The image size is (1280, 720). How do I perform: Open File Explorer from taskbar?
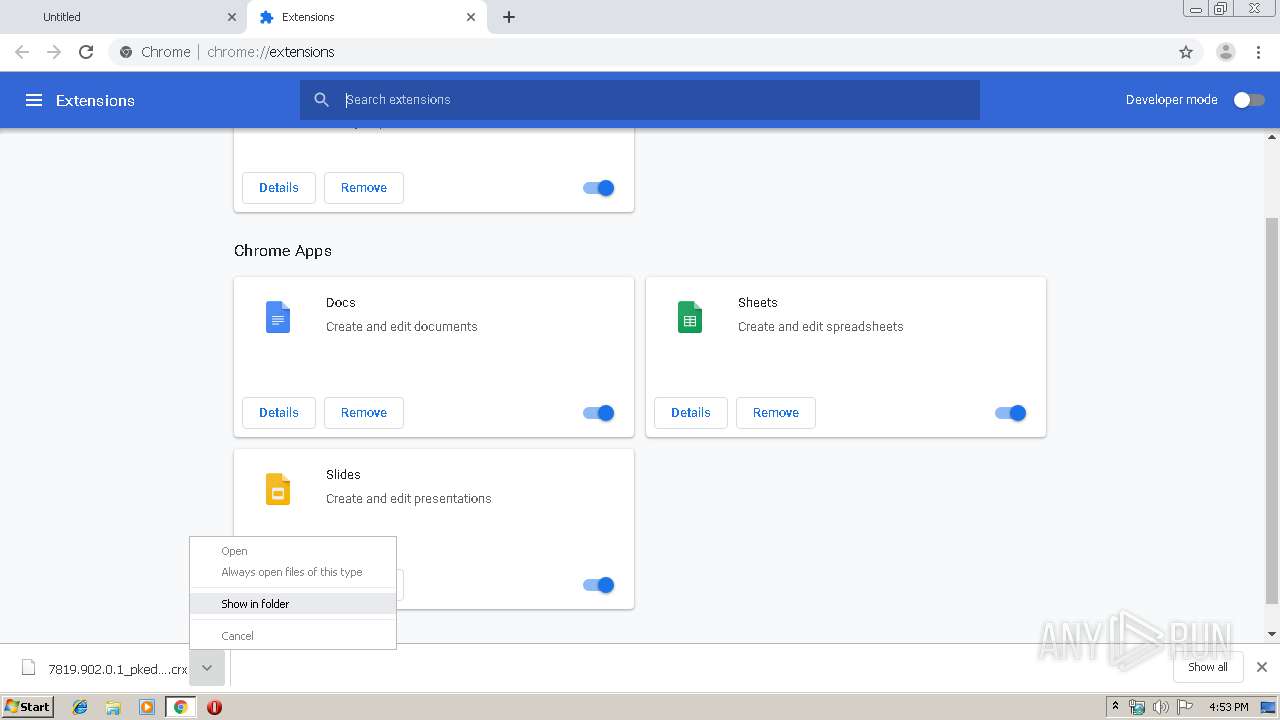(113, 707)
